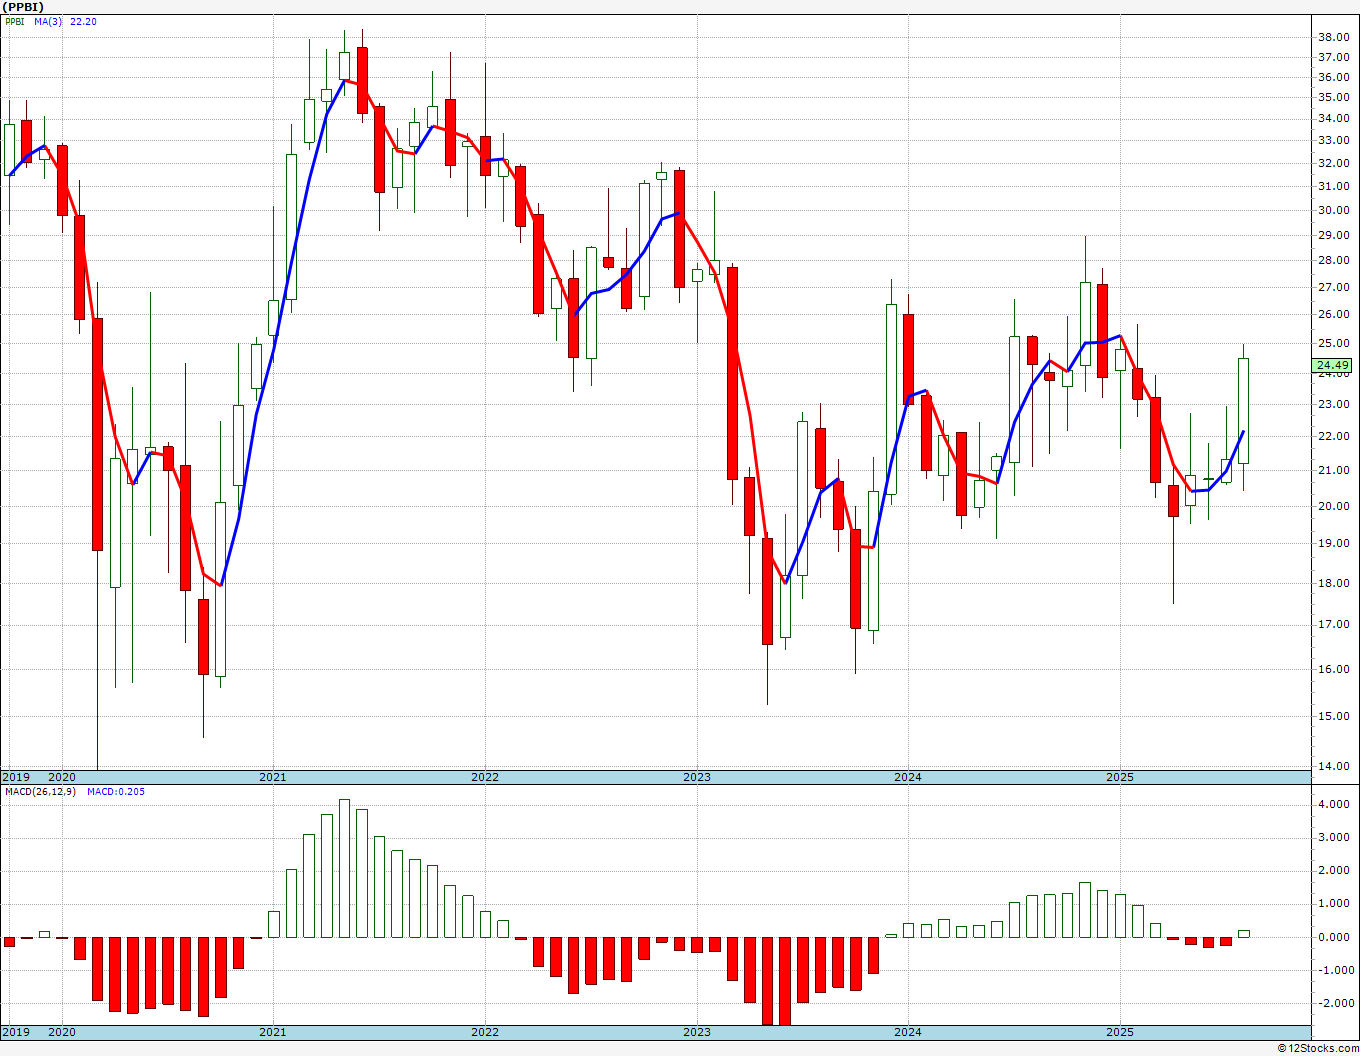The height and width of the screenshot is (1056, 1360).
Task: Select the 22.20 moving average value
Action: click(x=83, y=22)
